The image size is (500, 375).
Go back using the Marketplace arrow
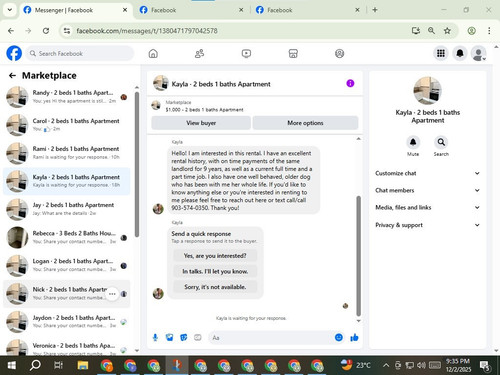point(12,76)
